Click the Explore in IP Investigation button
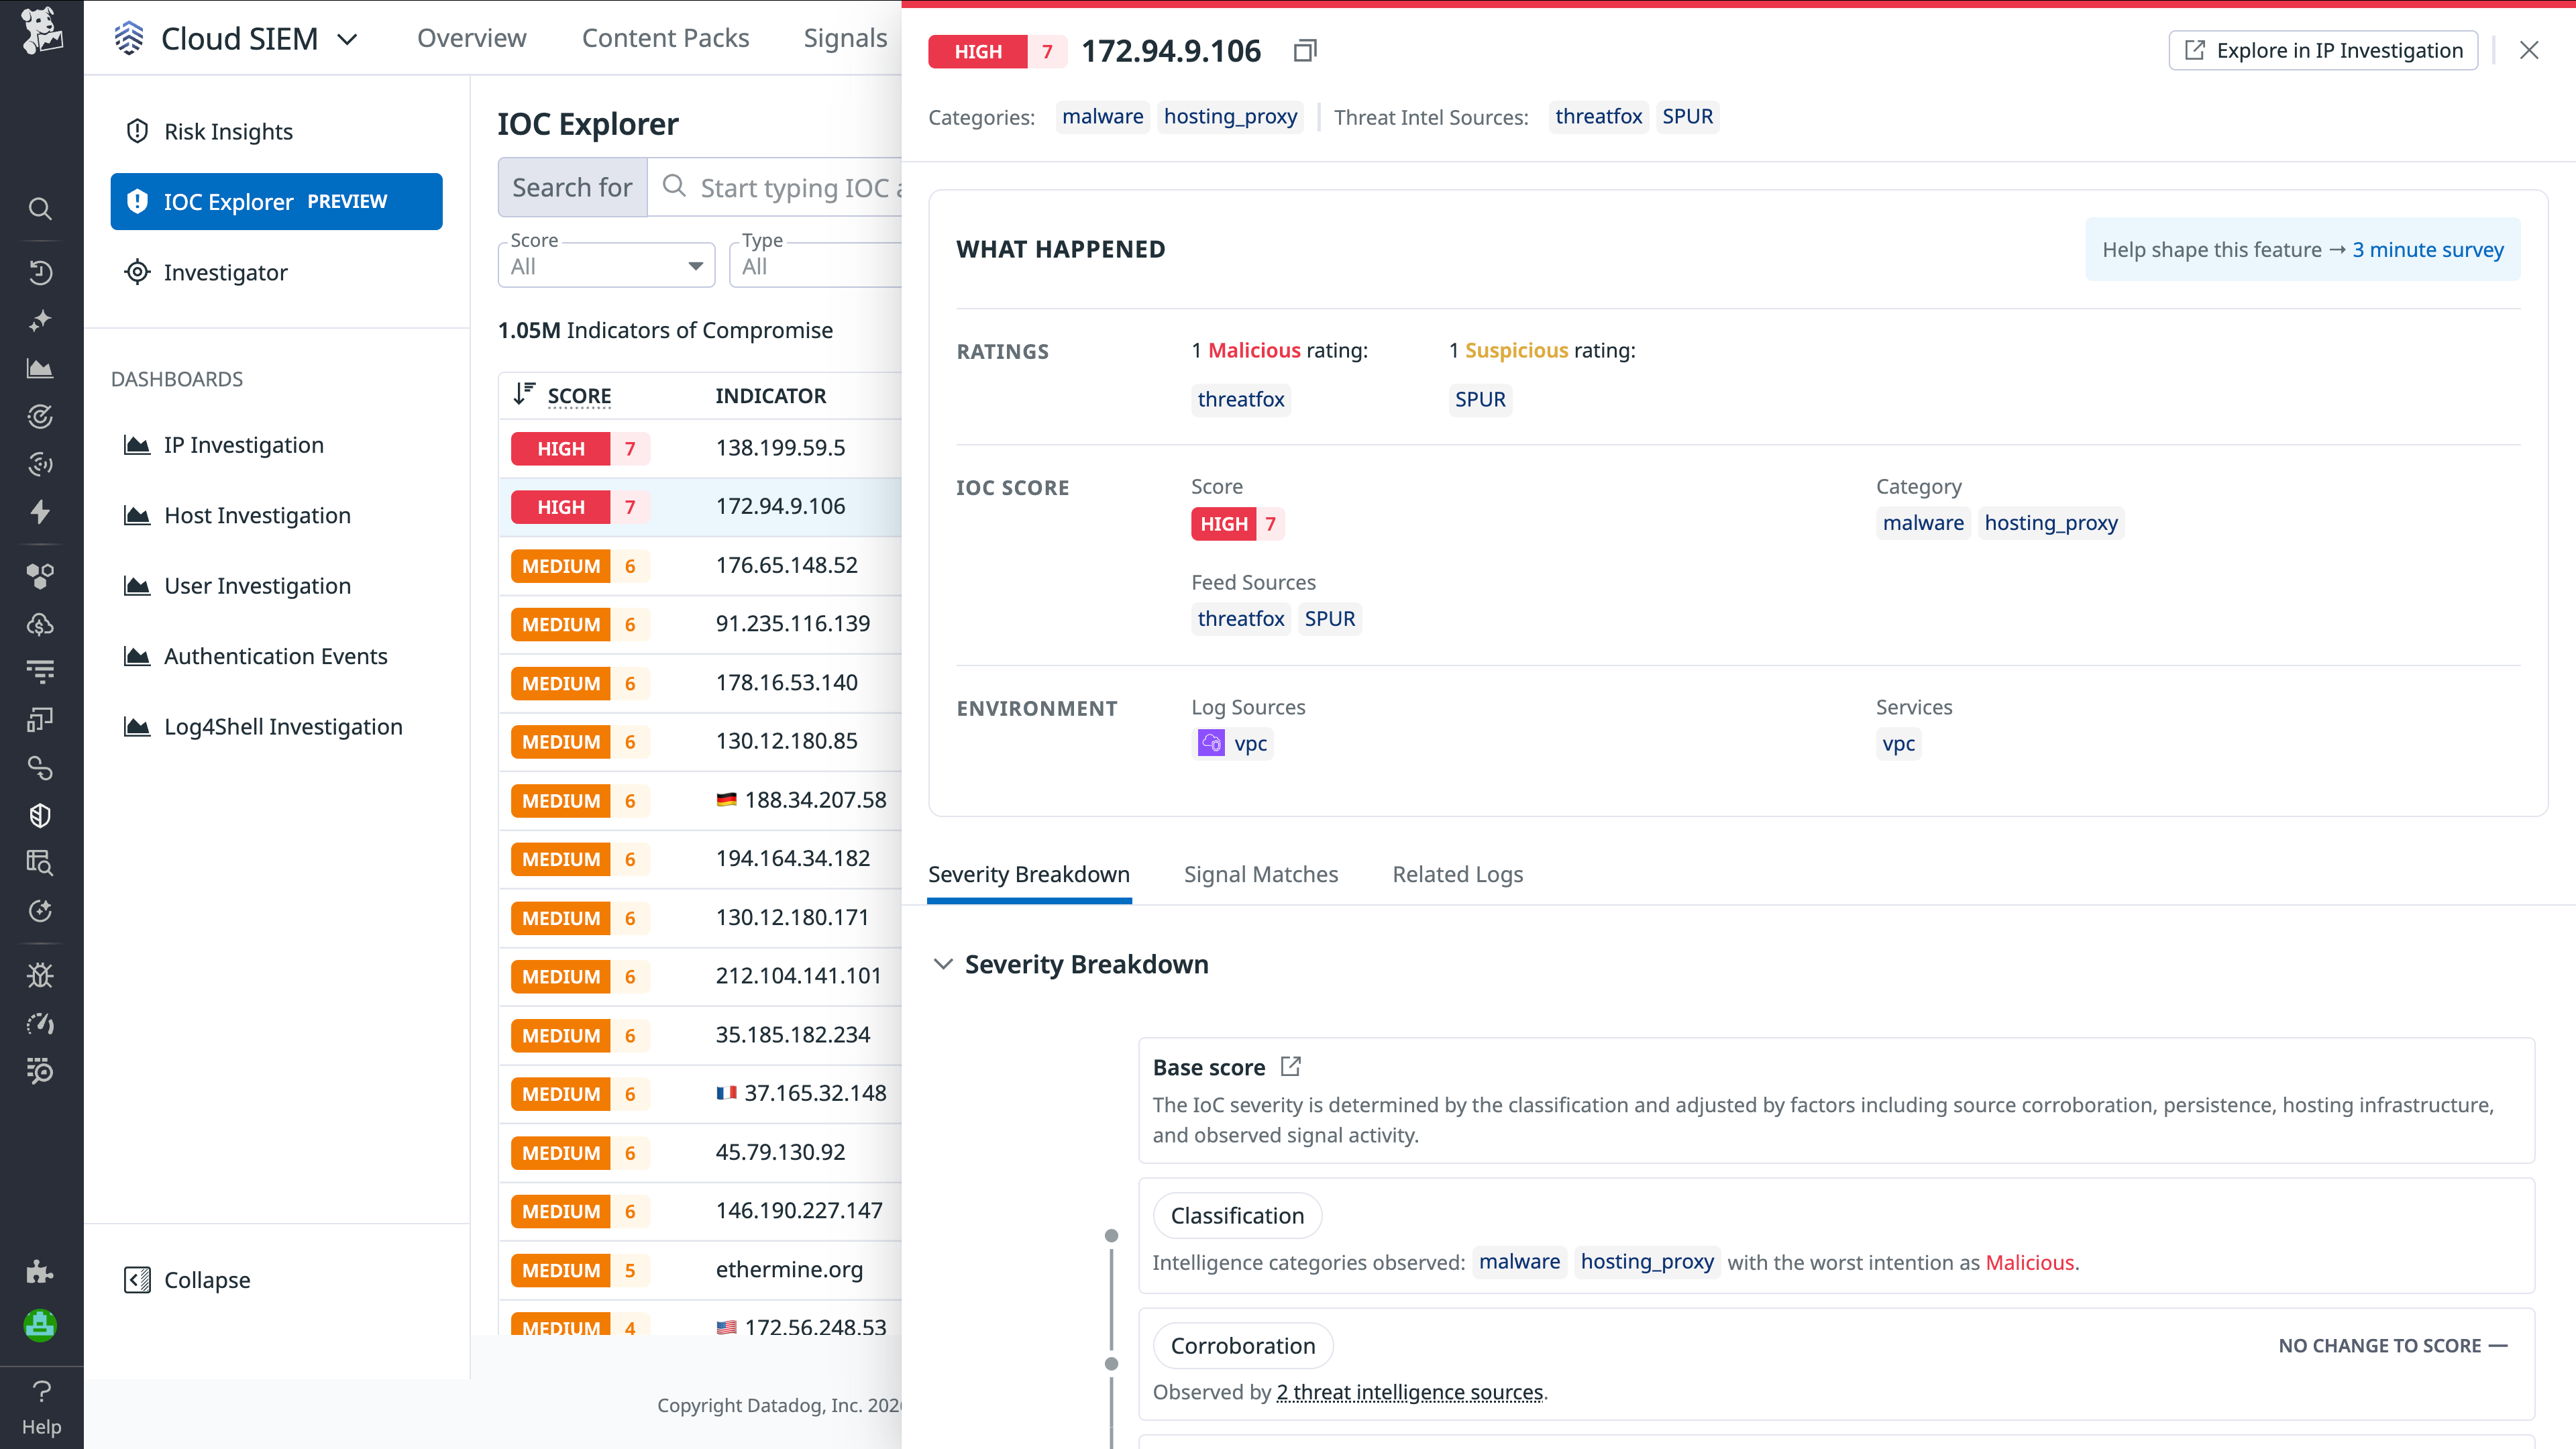 [x=2322, y=50]
